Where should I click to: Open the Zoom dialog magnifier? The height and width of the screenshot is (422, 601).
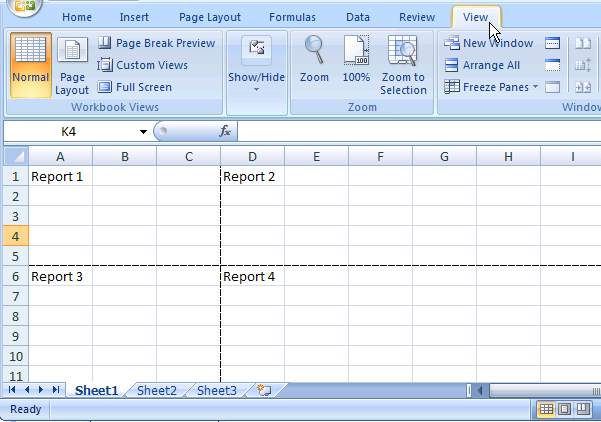pyautogui.click(x=314, y=59)
